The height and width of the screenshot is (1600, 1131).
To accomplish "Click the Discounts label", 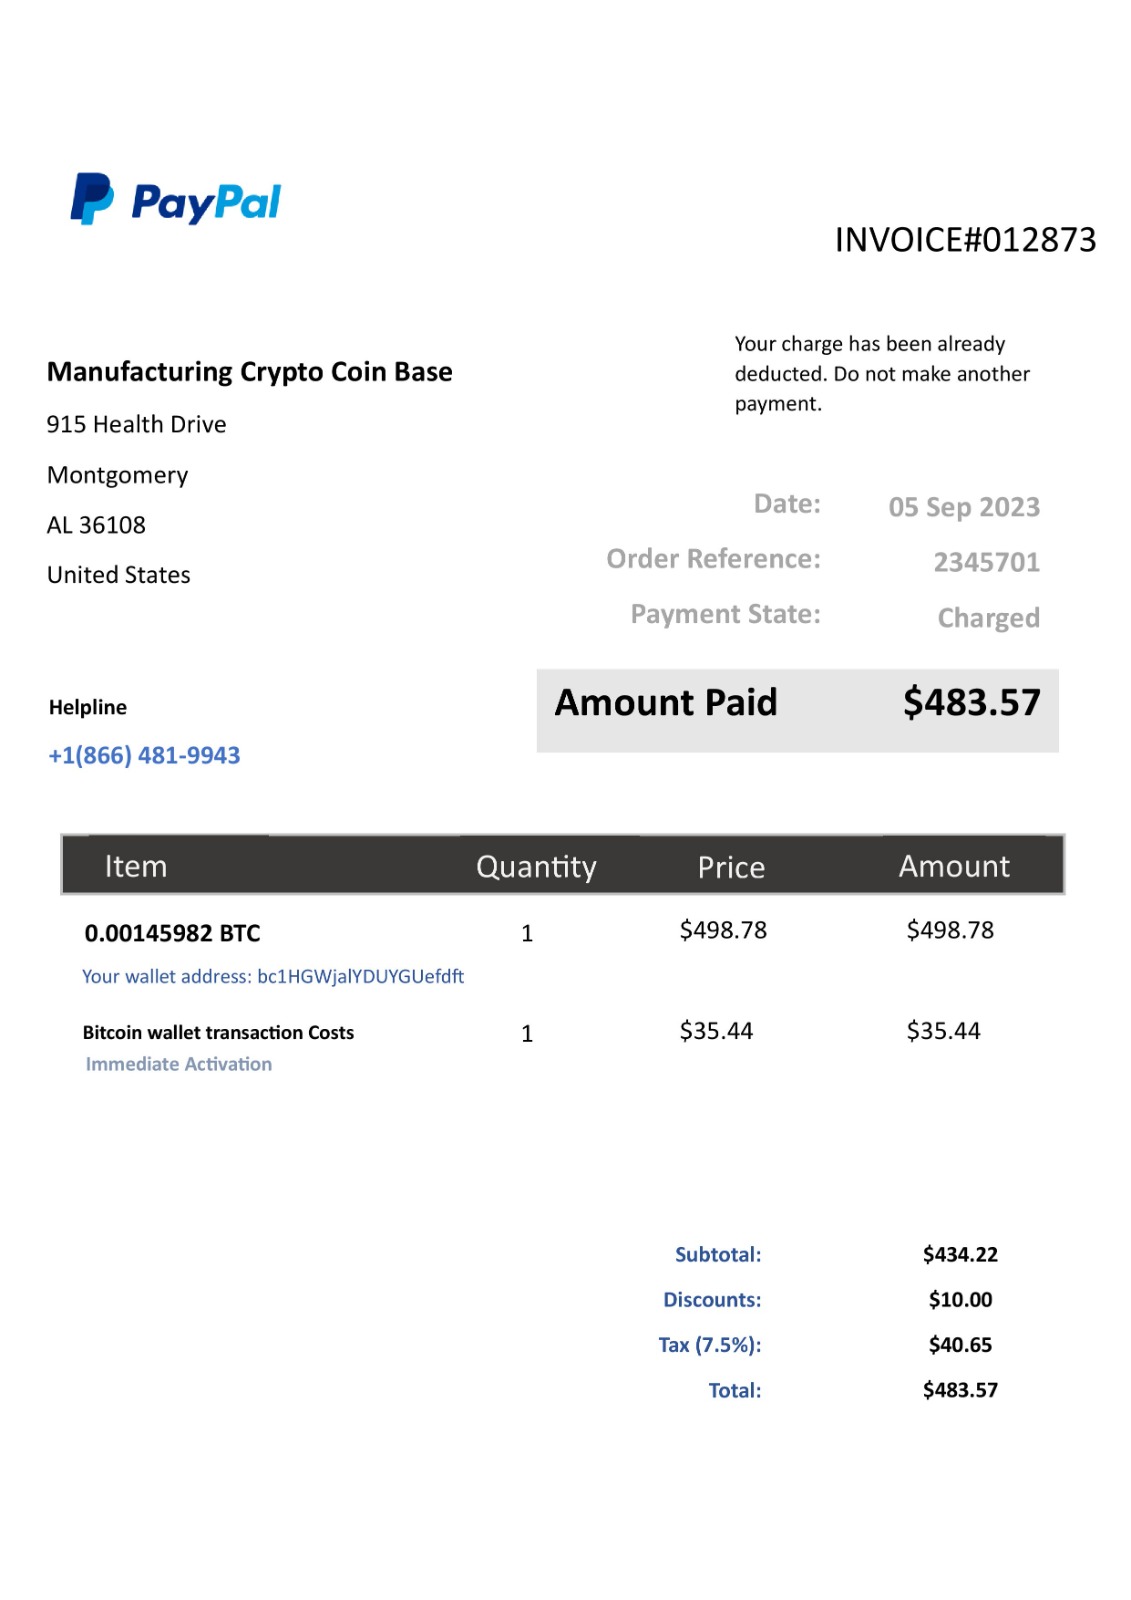I will coord(712,1299).
